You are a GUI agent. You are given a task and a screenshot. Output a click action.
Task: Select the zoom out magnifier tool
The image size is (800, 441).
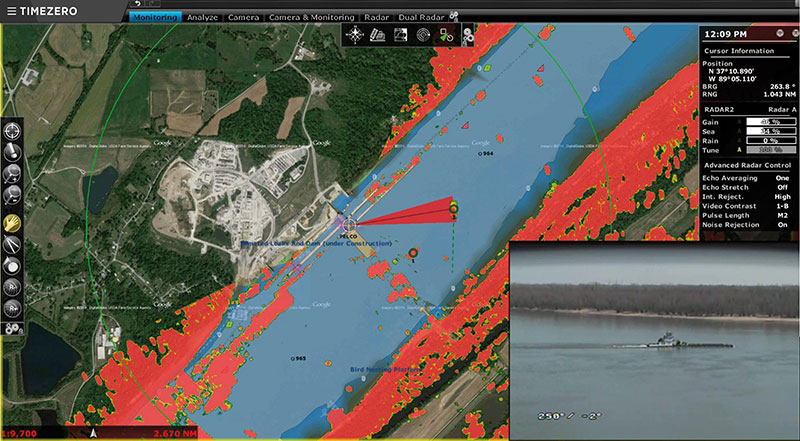[12, 194]
